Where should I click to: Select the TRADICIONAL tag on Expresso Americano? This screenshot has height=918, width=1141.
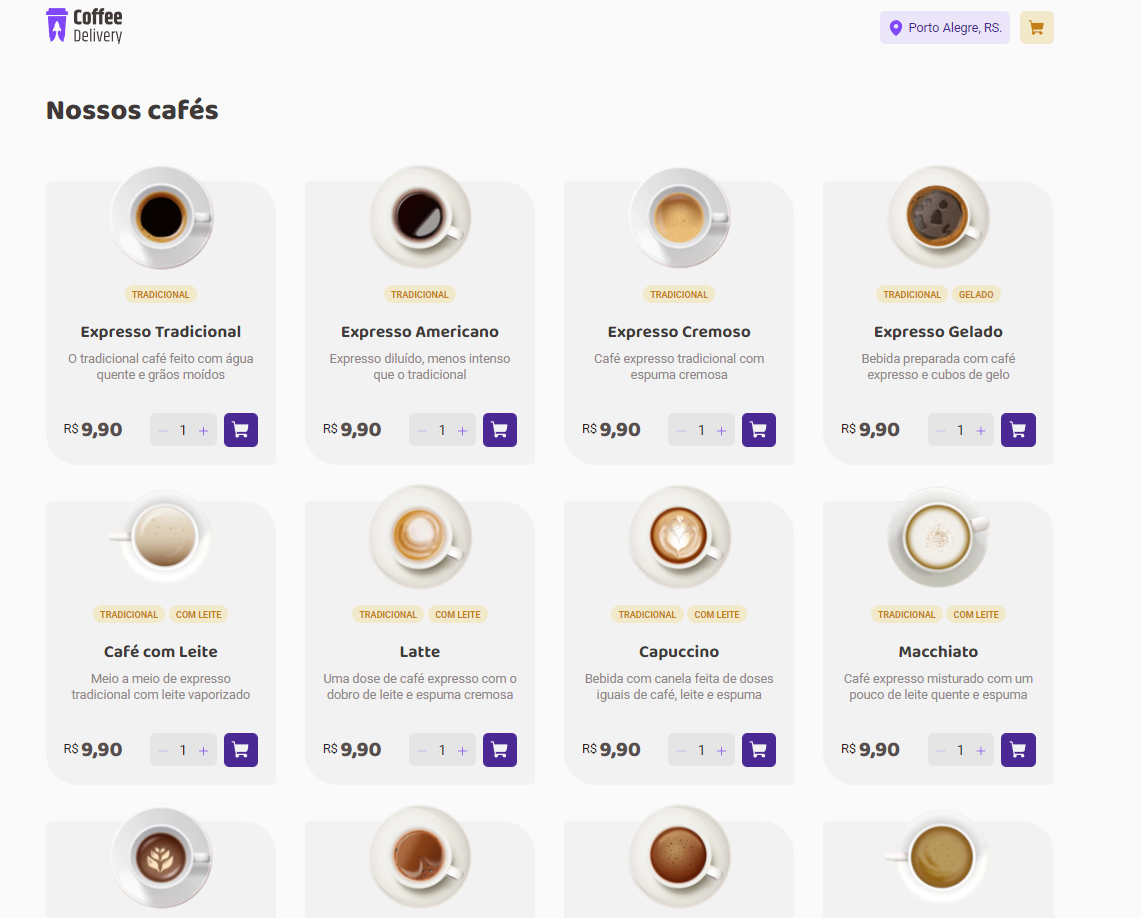[x=420, y=294]
